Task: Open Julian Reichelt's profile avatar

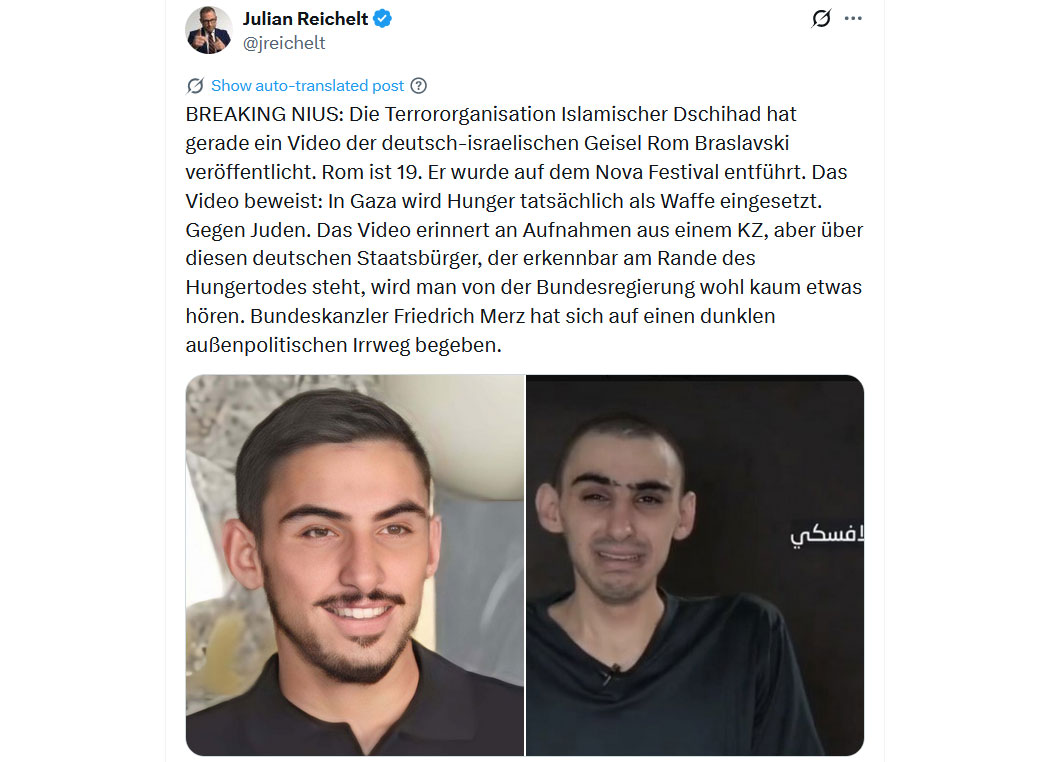Action: point(209,30)
